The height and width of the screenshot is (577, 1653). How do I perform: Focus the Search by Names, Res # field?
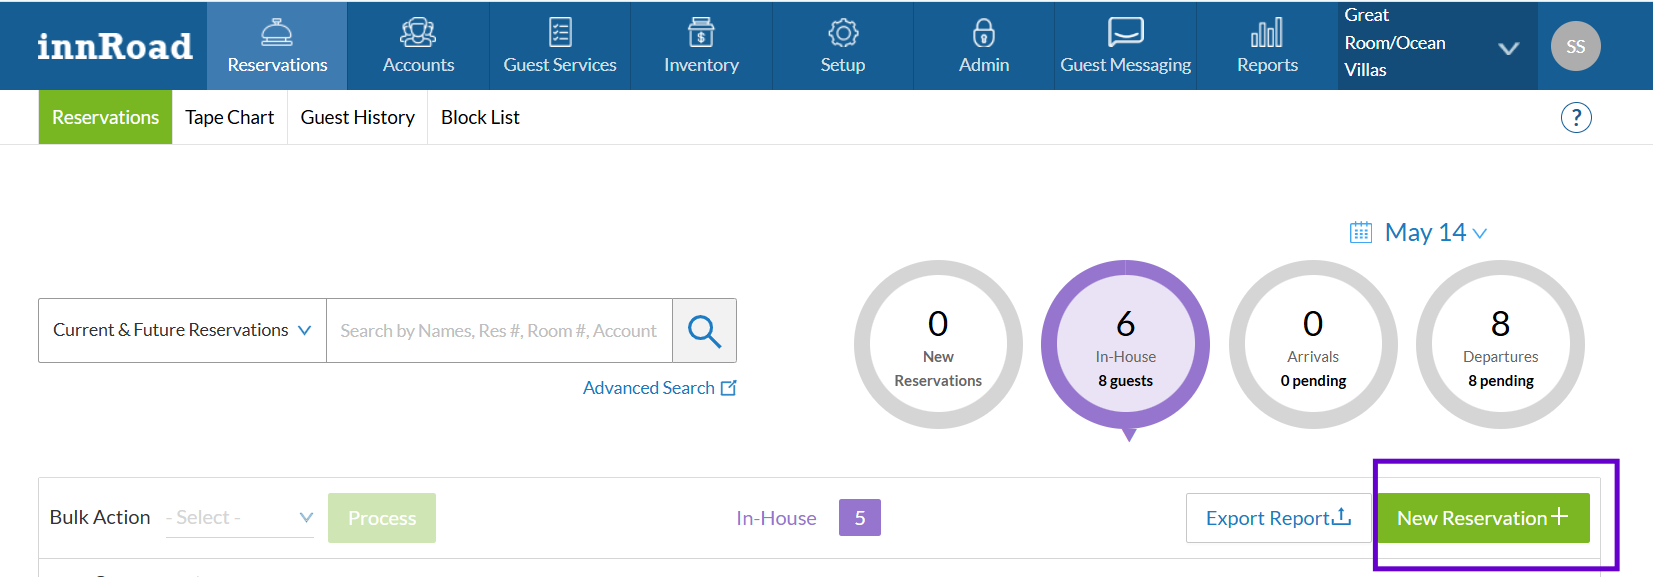pos(499,331)
